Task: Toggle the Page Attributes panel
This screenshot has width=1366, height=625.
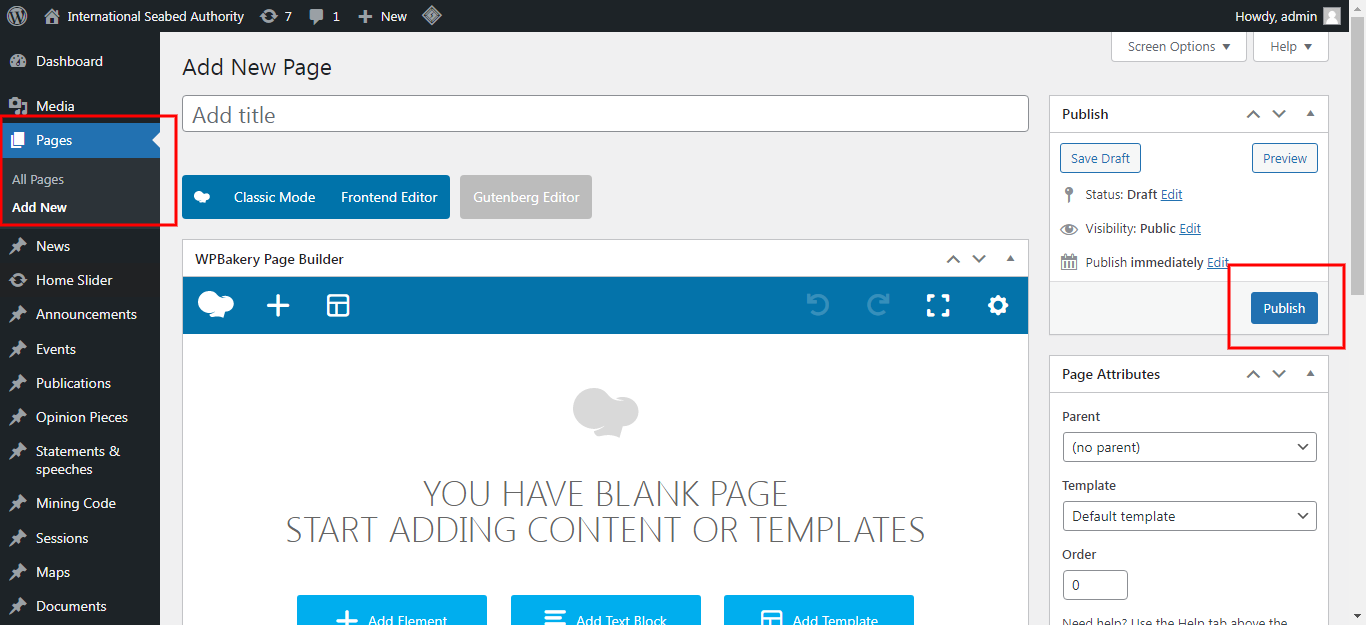Action: [1310, 374]
